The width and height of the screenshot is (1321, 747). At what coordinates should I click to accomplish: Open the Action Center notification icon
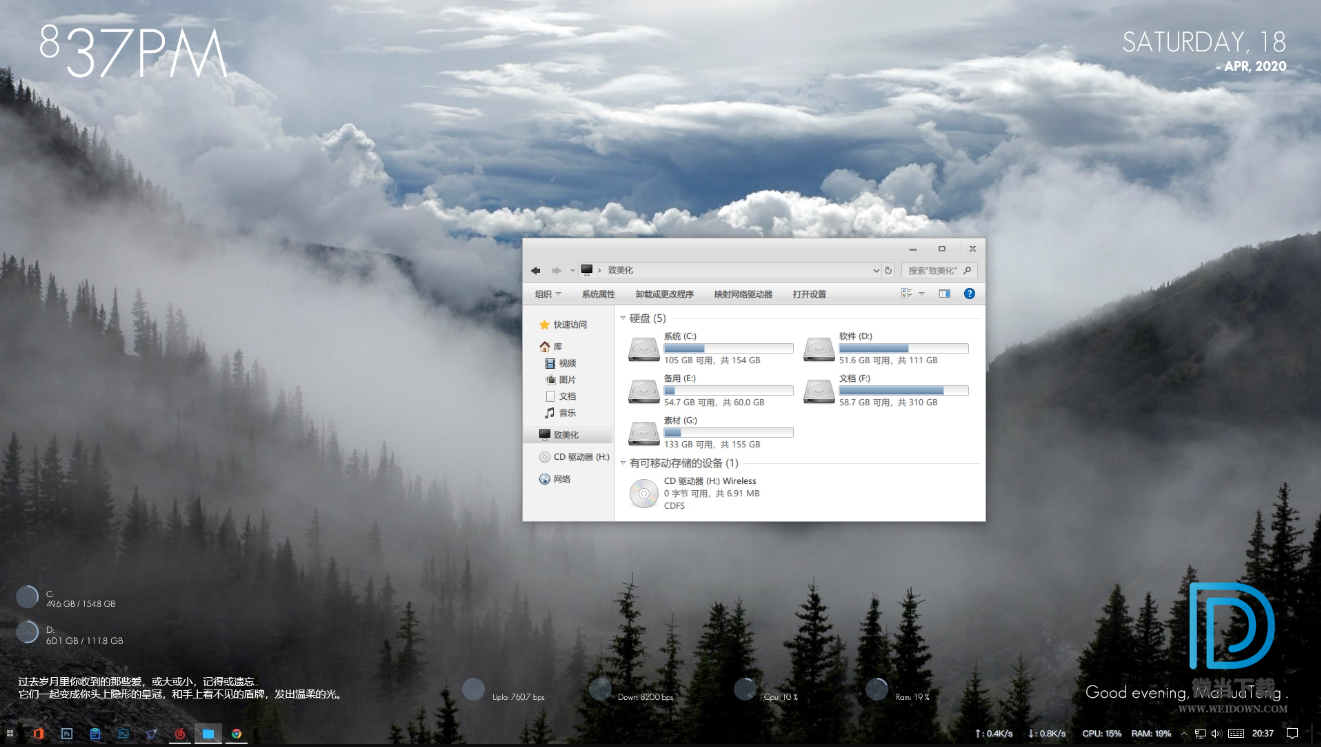pyautogui.click(x=1292, y=733)
